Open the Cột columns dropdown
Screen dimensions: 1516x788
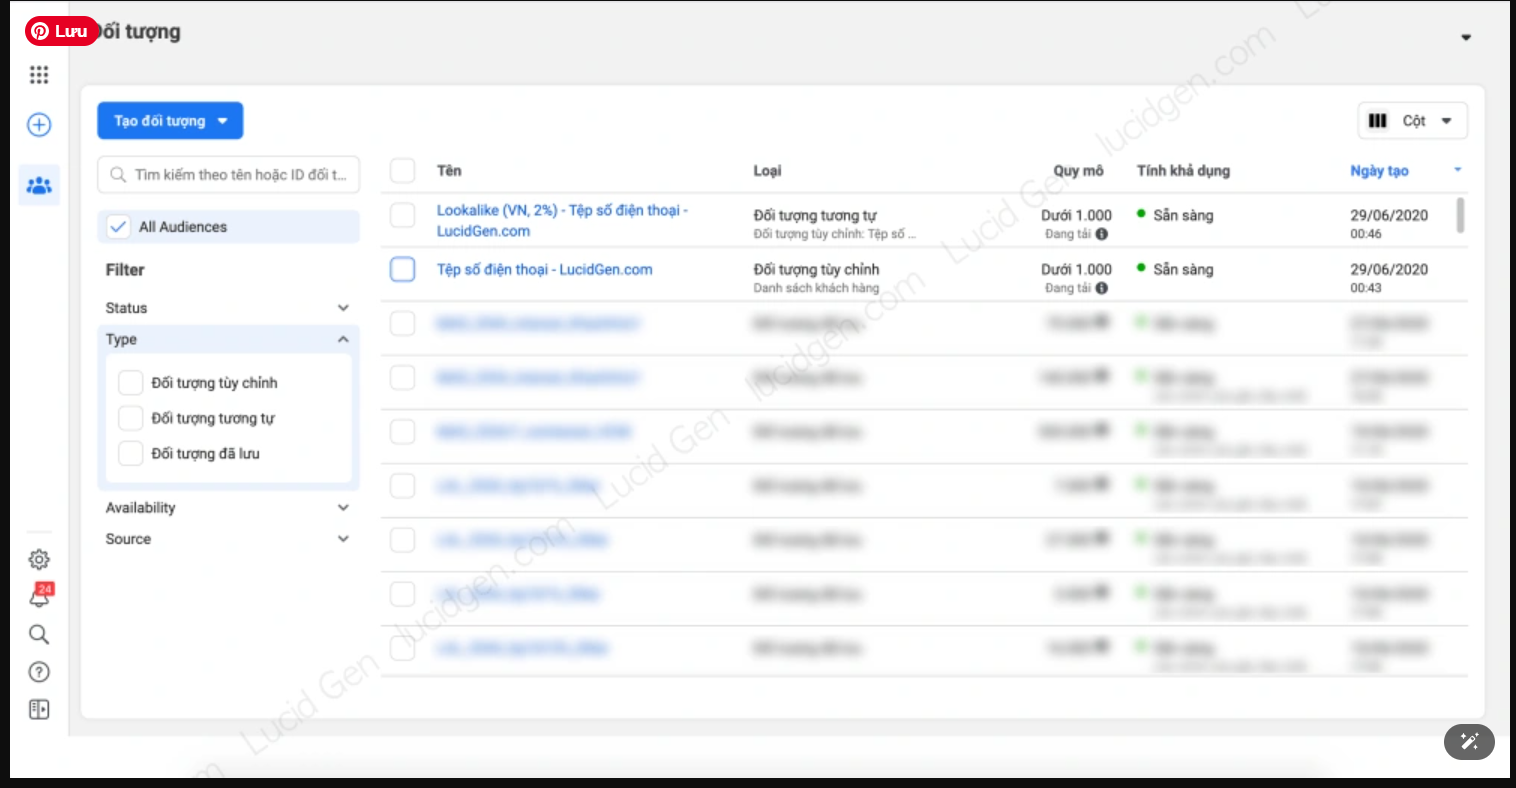click(1412, 121)
